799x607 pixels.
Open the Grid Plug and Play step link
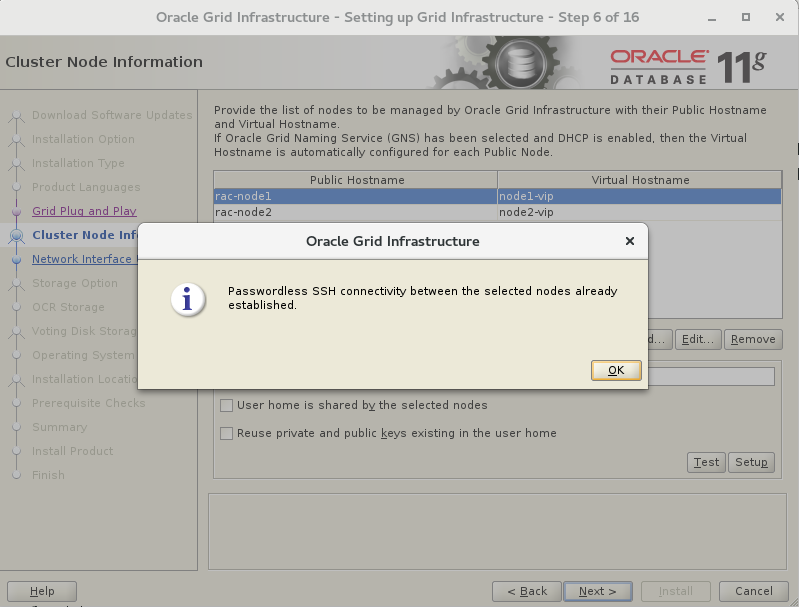(84, 211)
